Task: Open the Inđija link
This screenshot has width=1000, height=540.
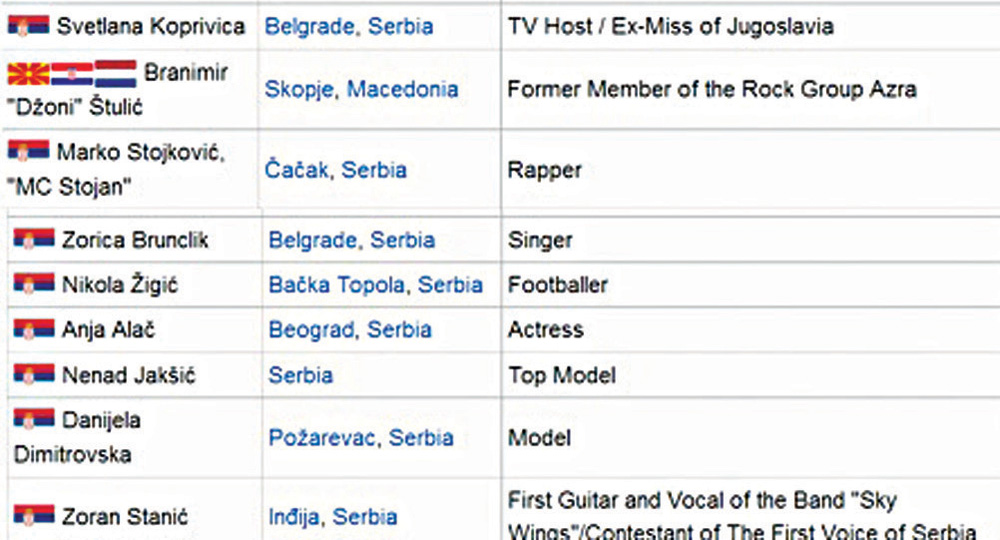Action: [293, 517]
